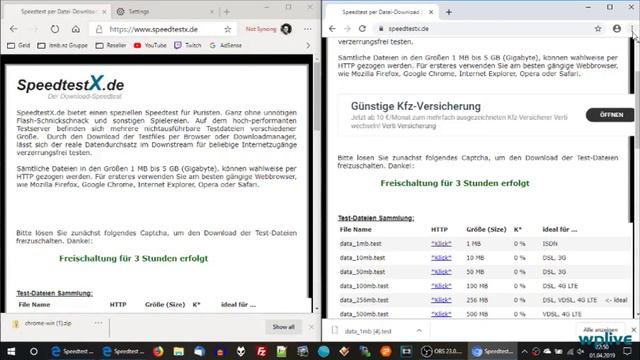Open the Chrome profile icon
Viewport: 640px width, 360px height.
(617, 29)
